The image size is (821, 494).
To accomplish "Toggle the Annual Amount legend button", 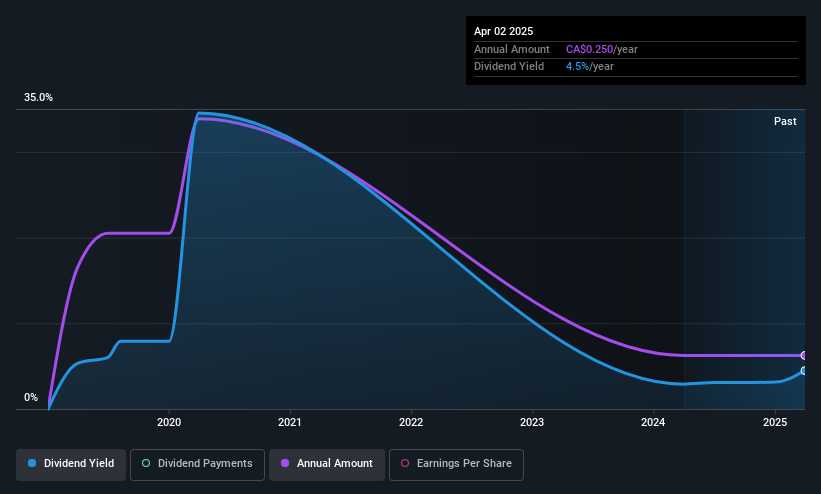I will click(327, 464).
